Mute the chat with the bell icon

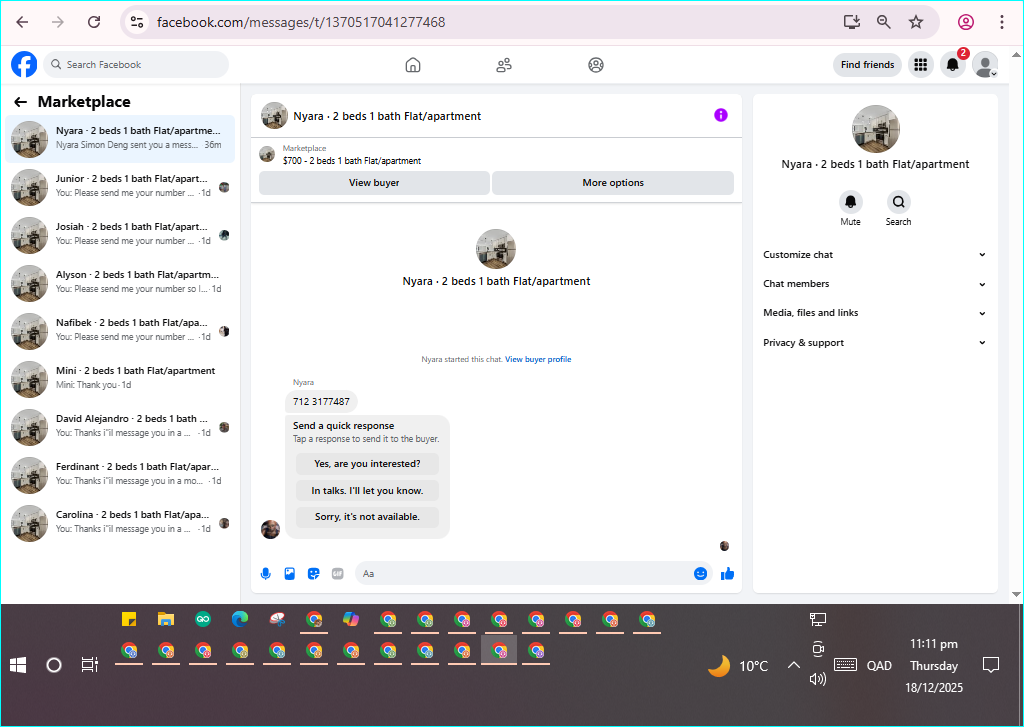pos(850,202)
